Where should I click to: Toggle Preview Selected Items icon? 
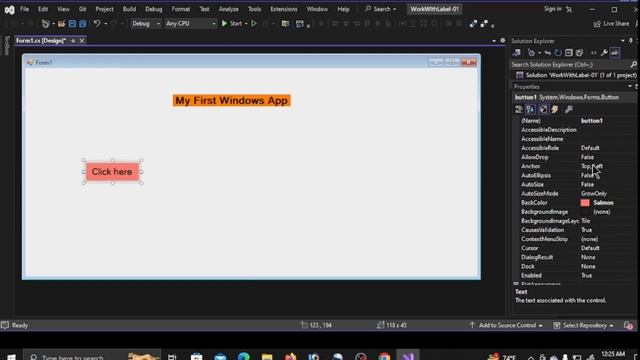(x=615, y=53)
